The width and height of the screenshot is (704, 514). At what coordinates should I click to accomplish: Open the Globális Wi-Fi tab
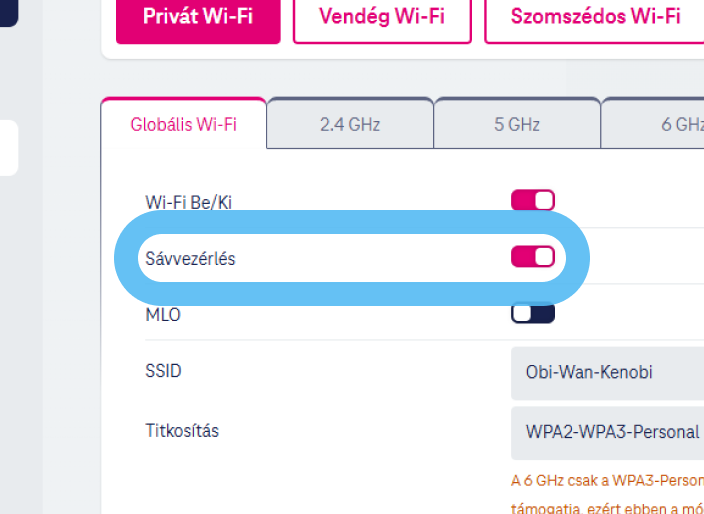184,125
